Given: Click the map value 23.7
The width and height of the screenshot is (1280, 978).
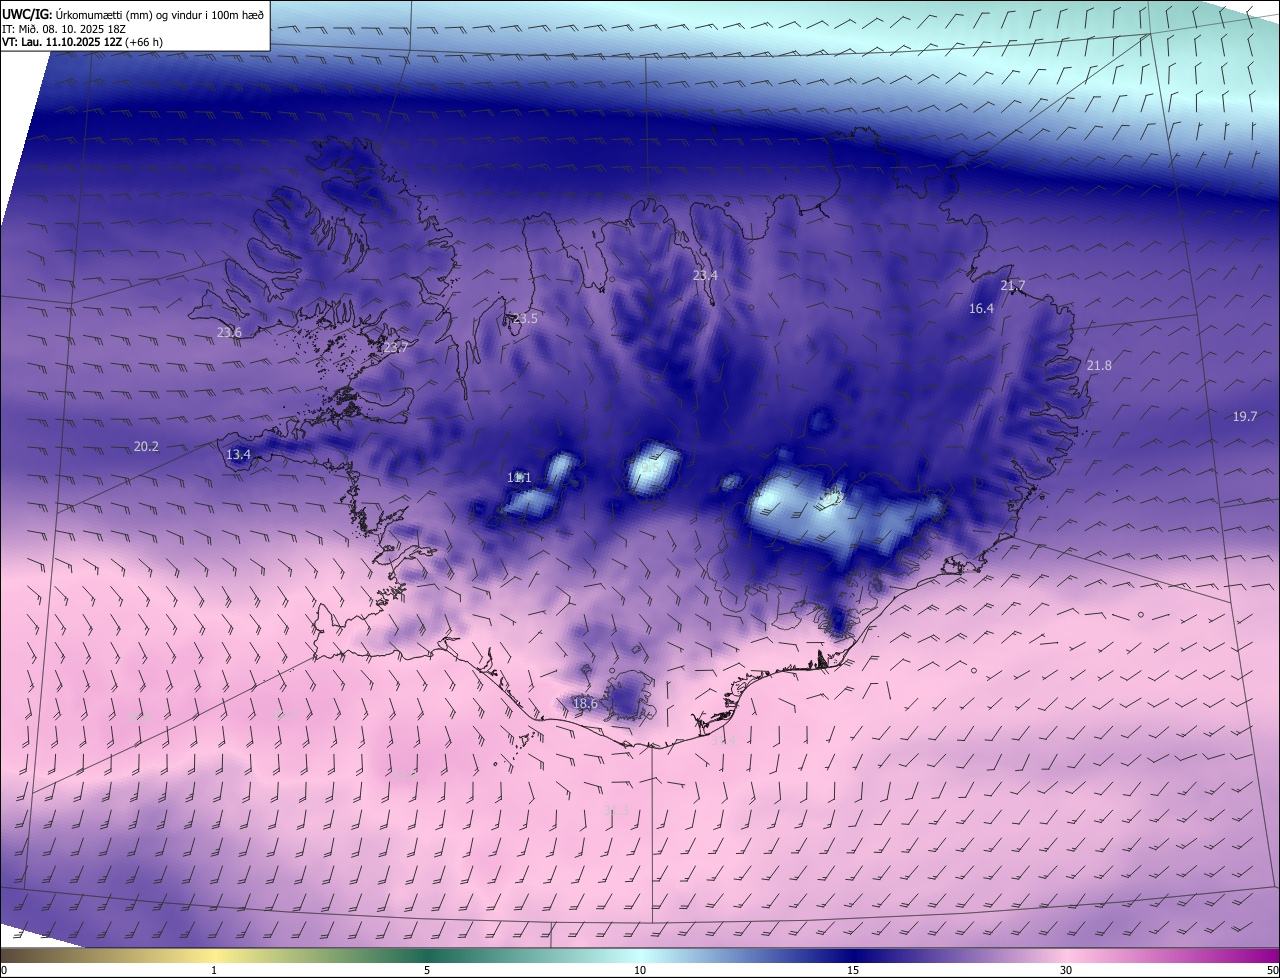Looking at the screenshot, I should [x=396, y=347].
